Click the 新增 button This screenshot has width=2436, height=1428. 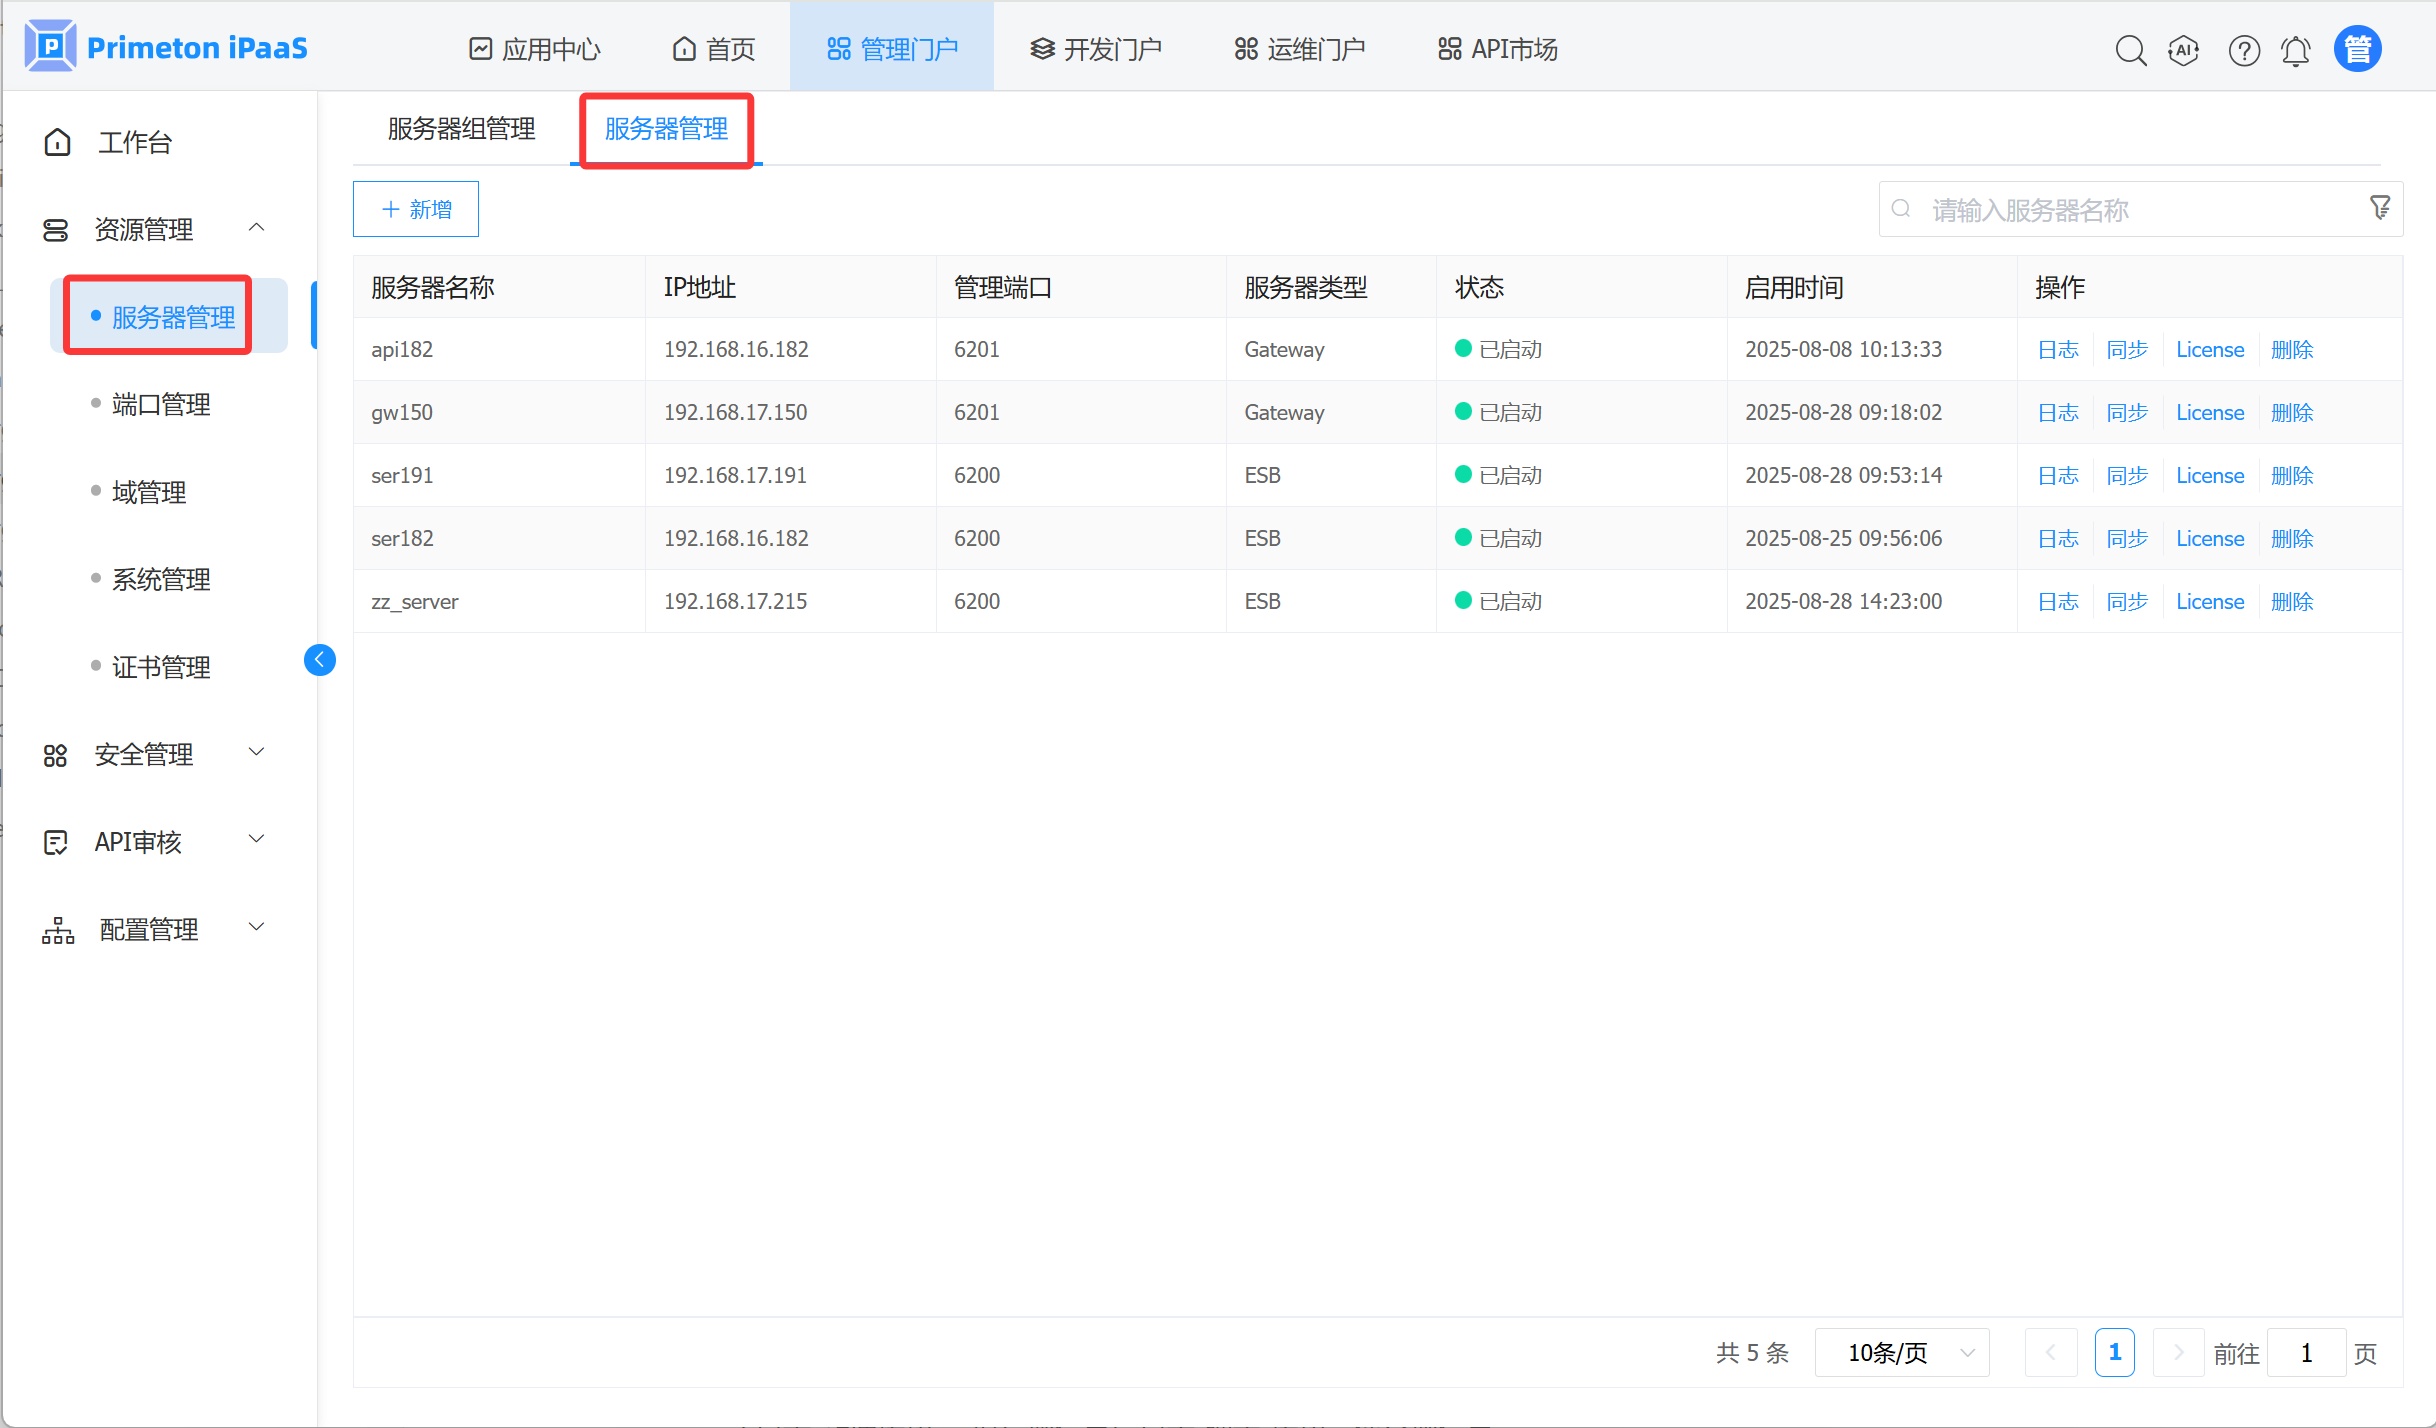point(416,209)
